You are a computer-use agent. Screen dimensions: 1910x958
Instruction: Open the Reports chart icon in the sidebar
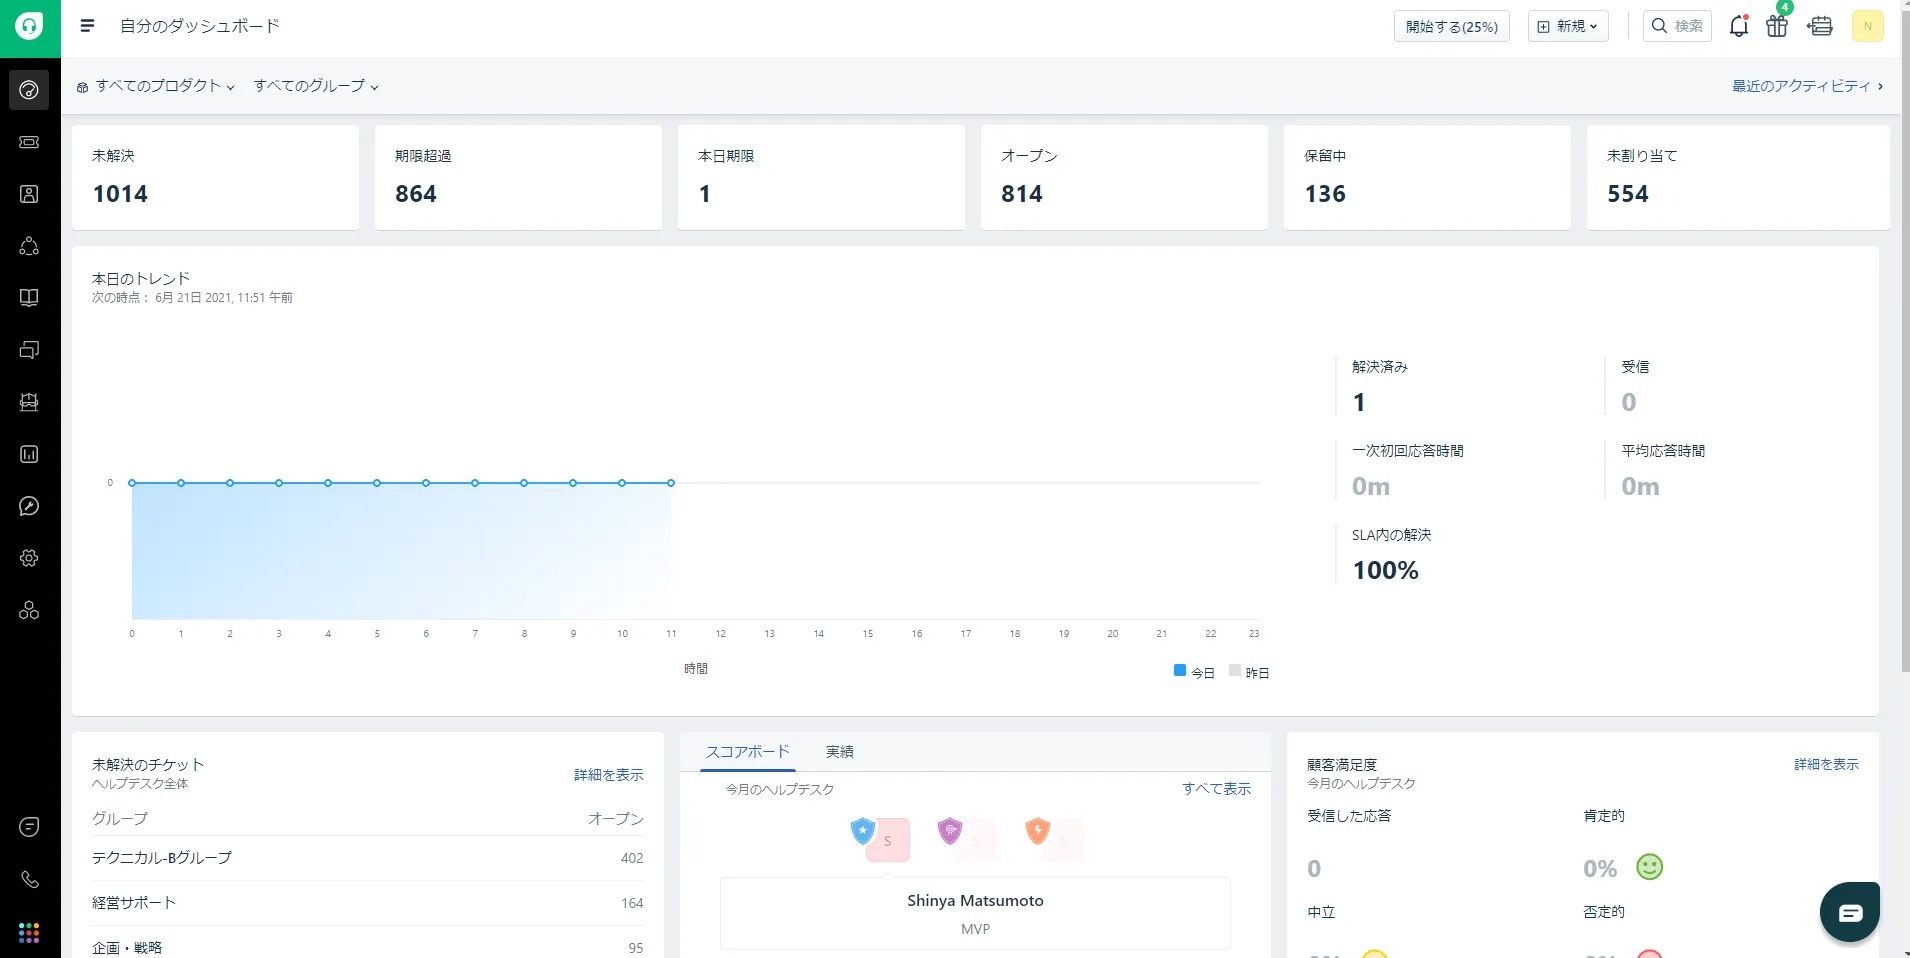point(29,454)
